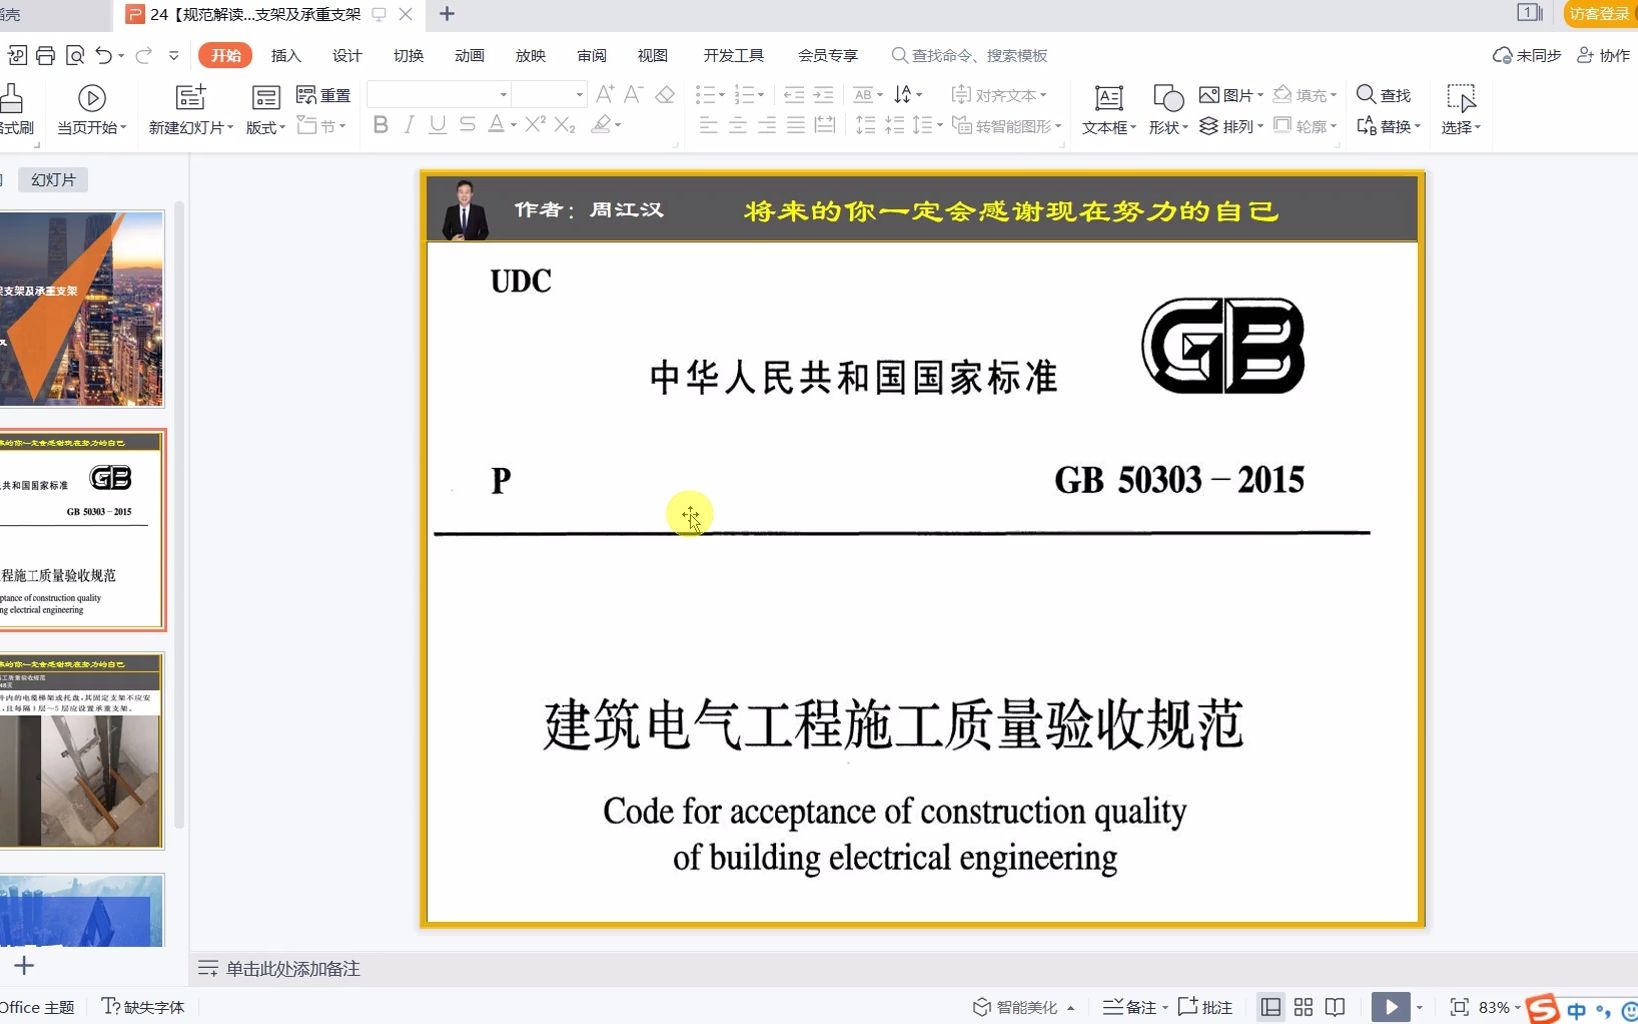The image size is (1638, 1024).
Task: Open the font size combo box
Action: point(549,94)
